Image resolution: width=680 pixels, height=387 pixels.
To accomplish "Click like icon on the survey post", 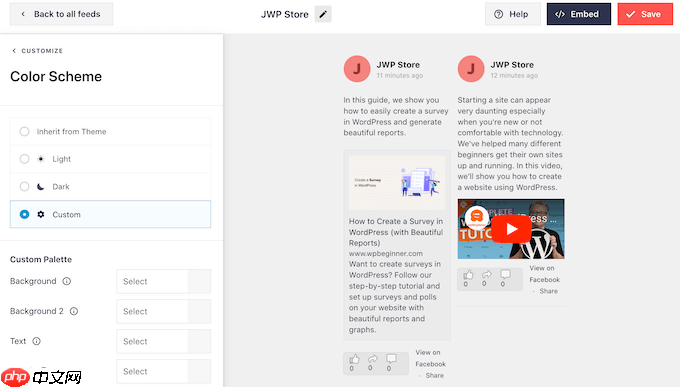I will [354, 359].
